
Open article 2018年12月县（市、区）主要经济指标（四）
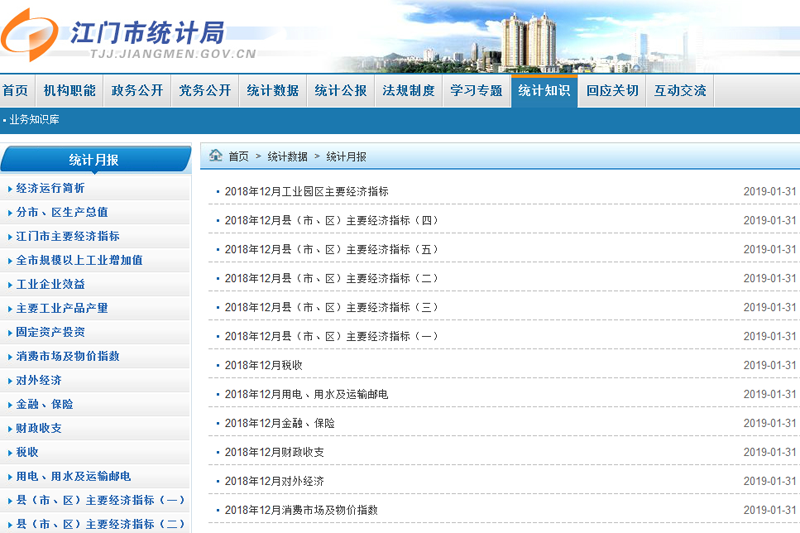click(x=332, y=220)
